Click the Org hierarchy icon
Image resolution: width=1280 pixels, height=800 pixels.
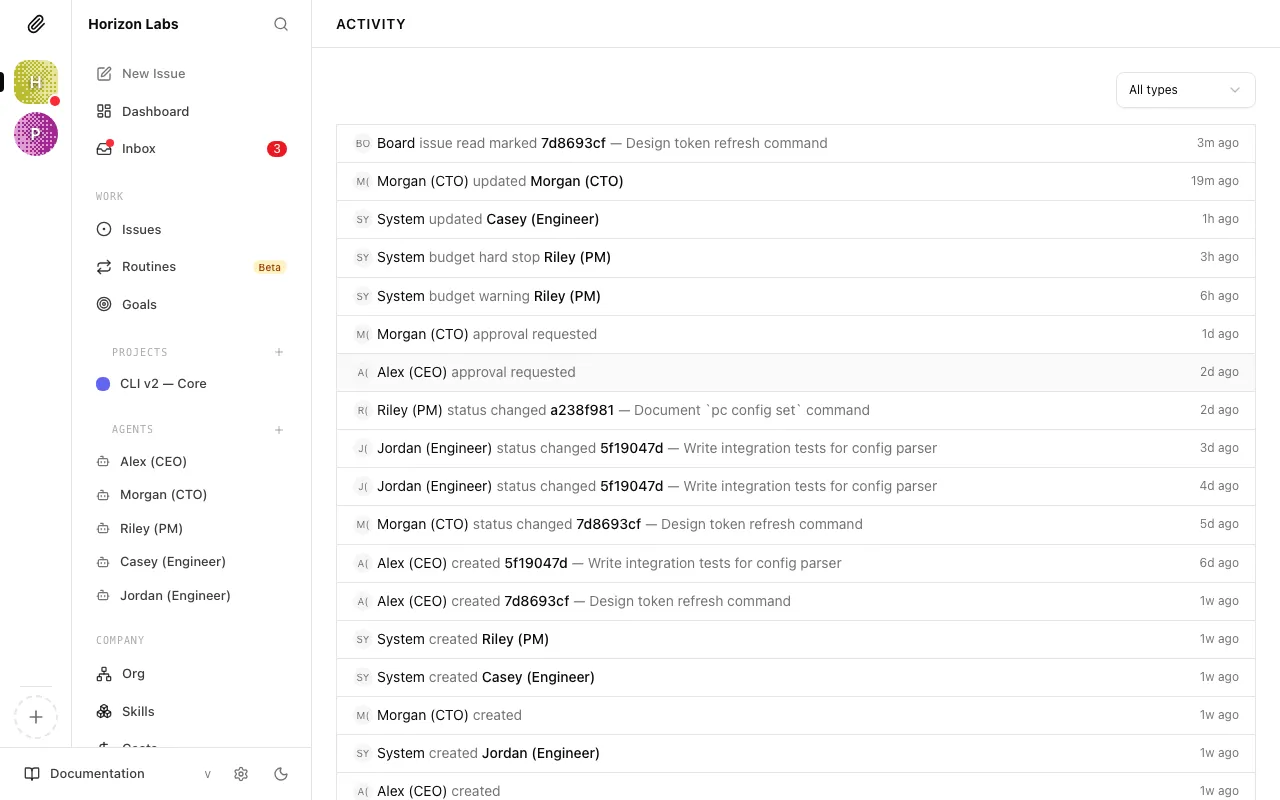(104, 674)
